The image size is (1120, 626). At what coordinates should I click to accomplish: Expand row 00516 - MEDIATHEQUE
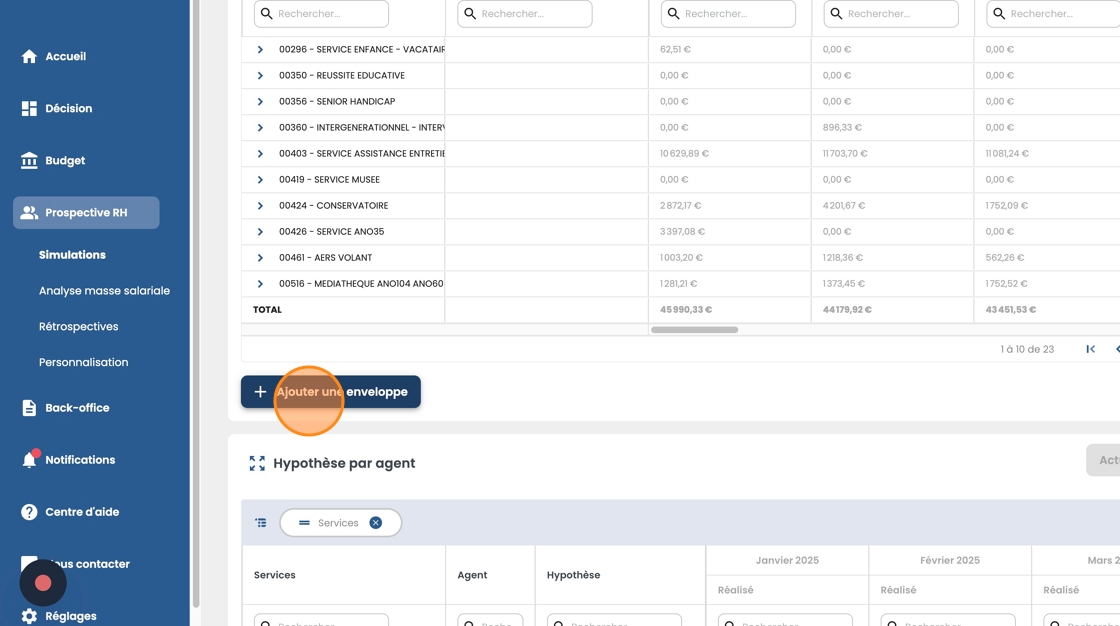(x=260, y=284)
